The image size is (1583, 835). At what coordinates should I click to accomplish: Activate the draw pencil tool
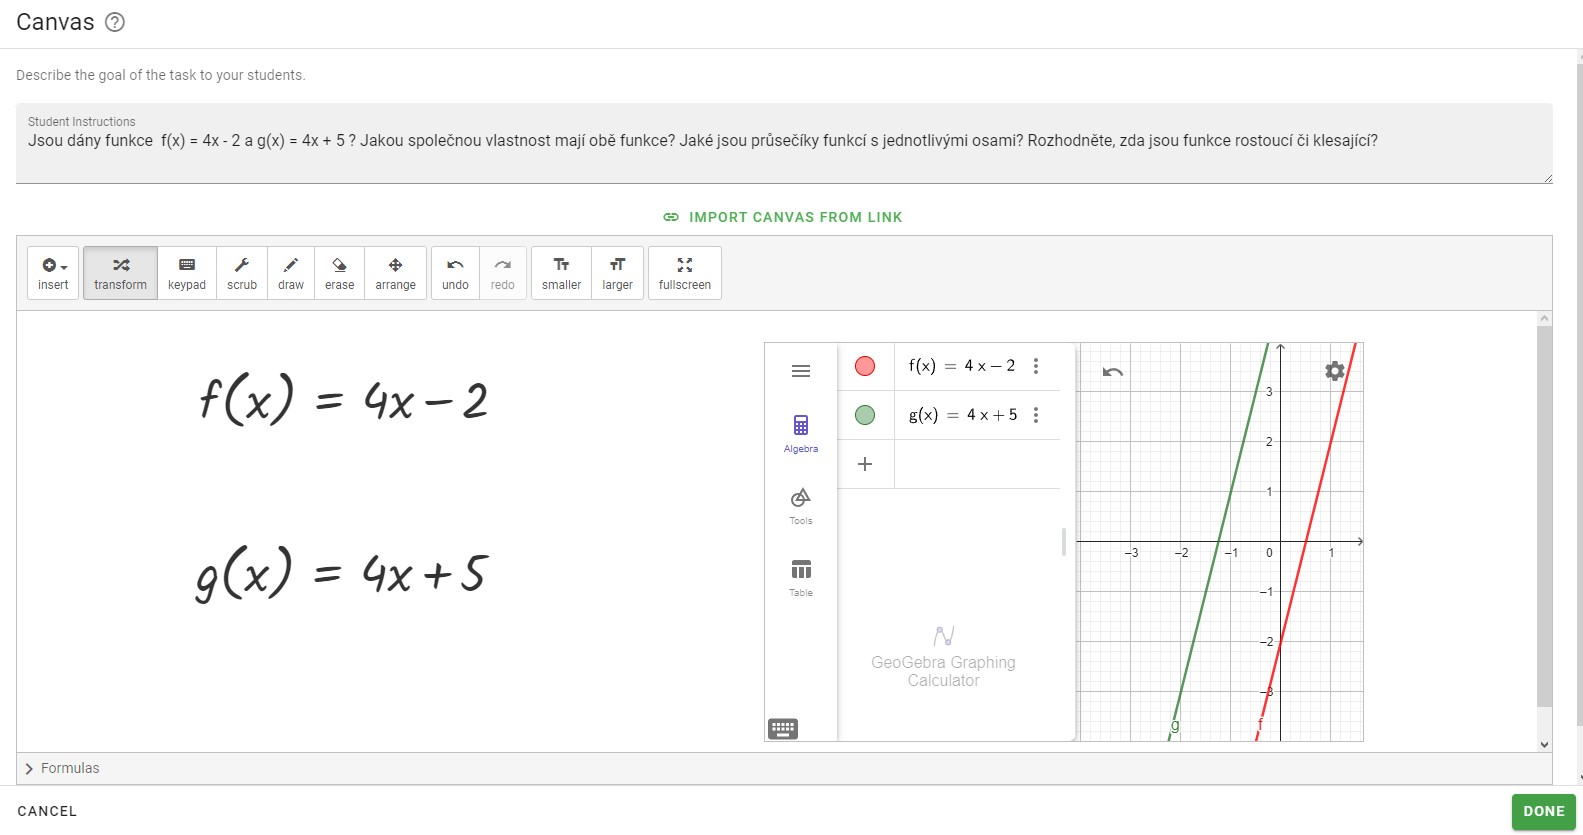(x=291, y=273)
